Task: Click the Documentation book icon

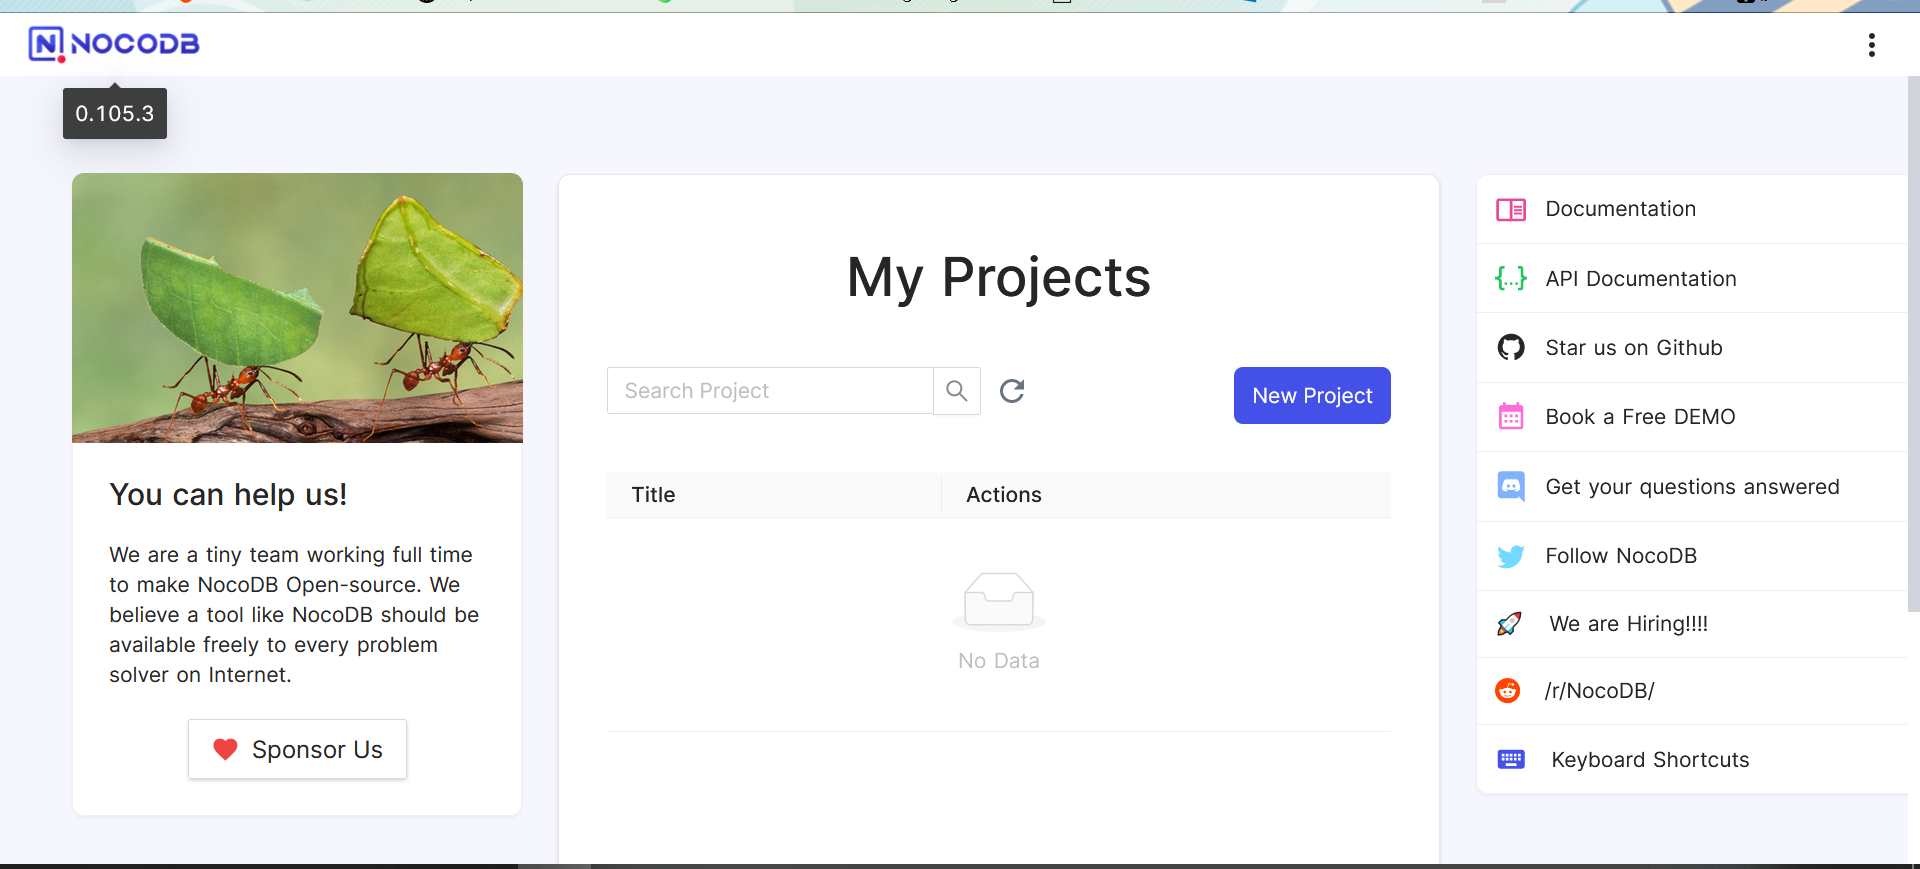Action: click(1510, 209)
